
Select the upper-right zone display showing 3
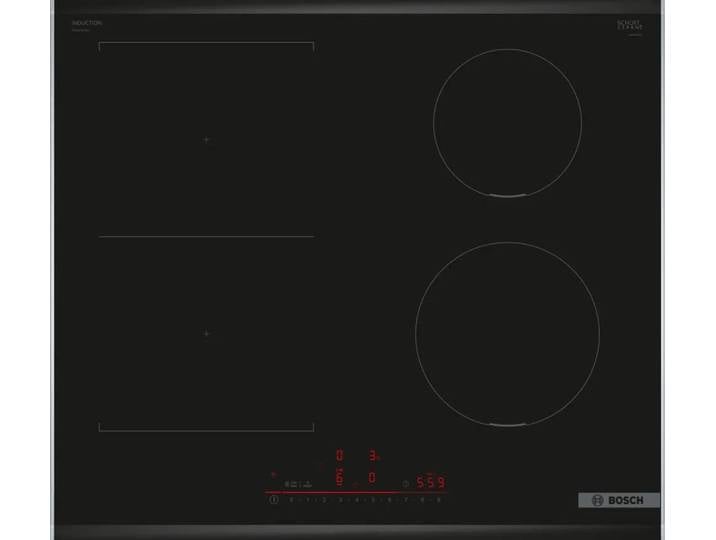pos(373,456)
